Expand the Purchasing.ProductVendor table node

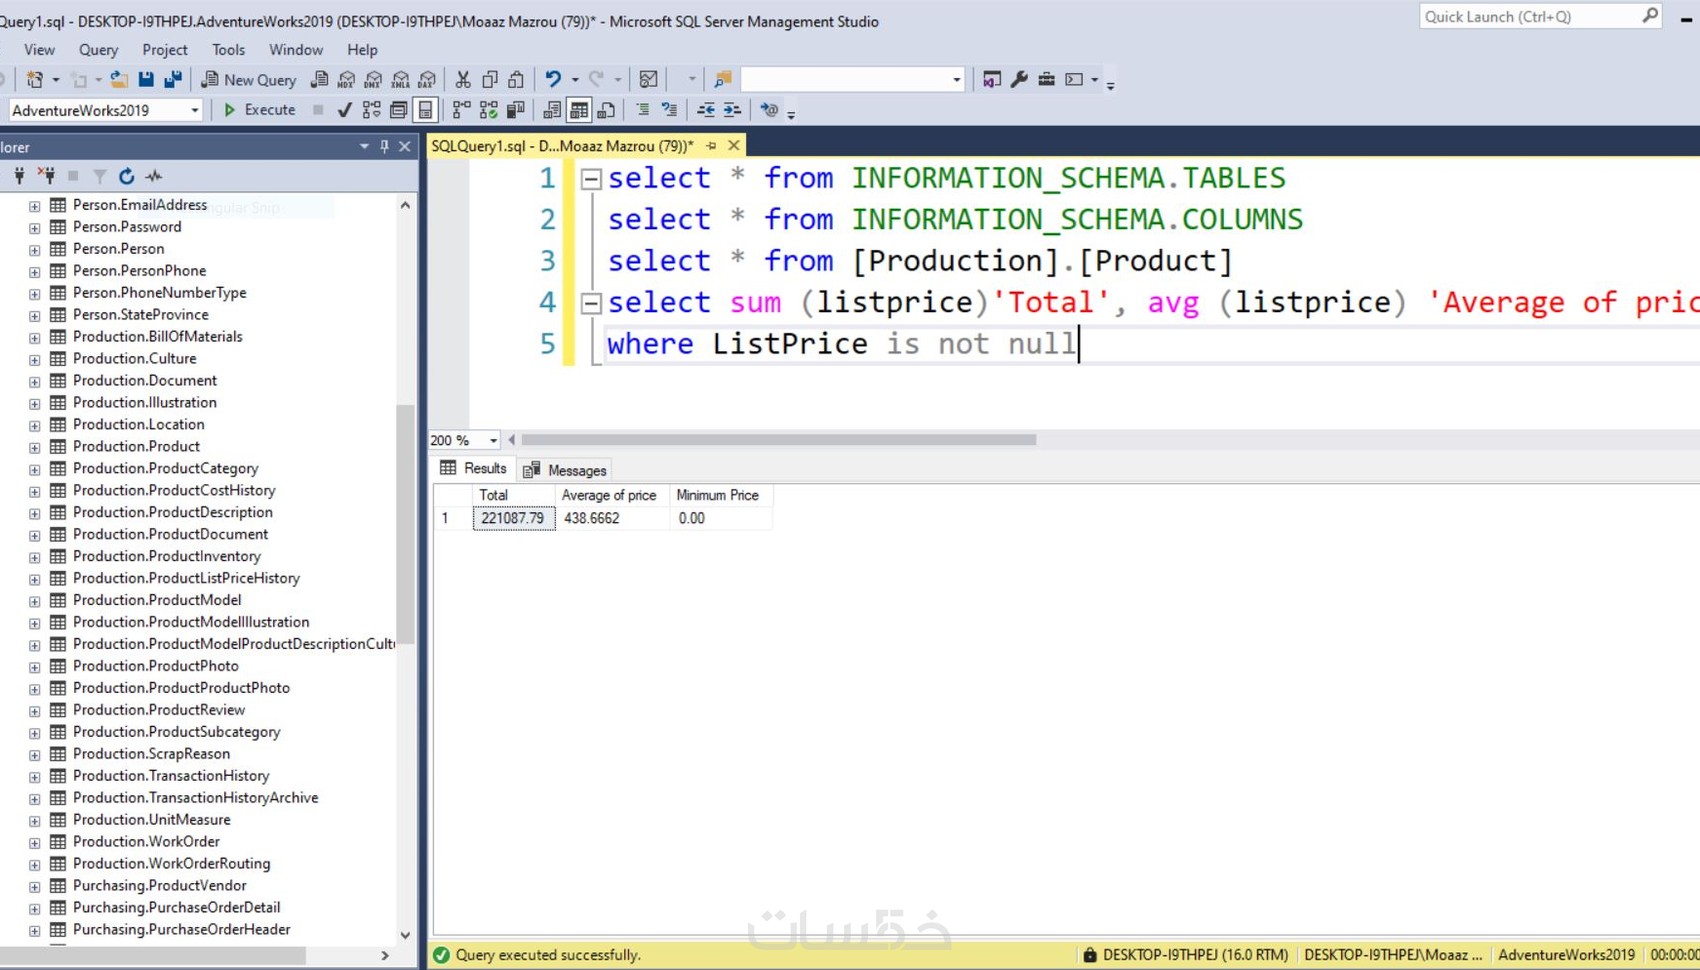(x=35, y=886)
